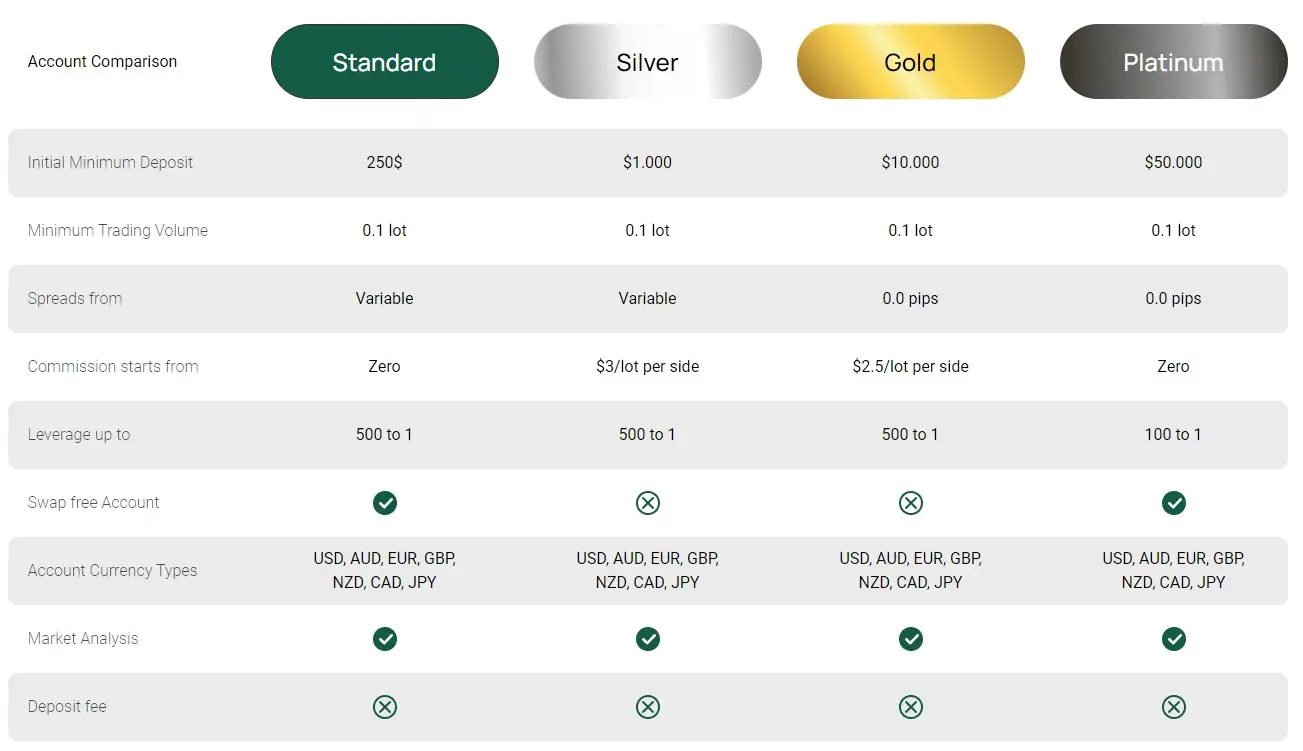The image size is (1303, 751).
Task: Click Platinum's Swap free Account checkmark
Action: 1174,503
